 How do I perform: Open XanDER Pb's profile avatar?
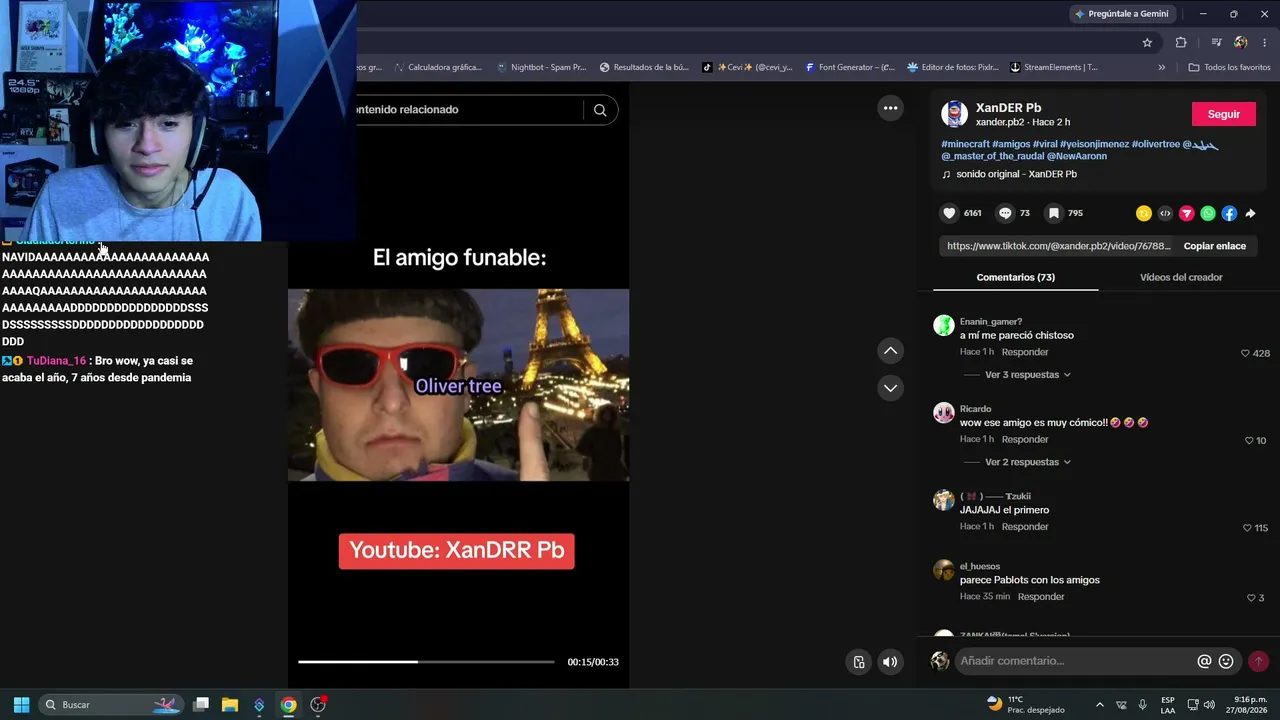coord(955,114)
